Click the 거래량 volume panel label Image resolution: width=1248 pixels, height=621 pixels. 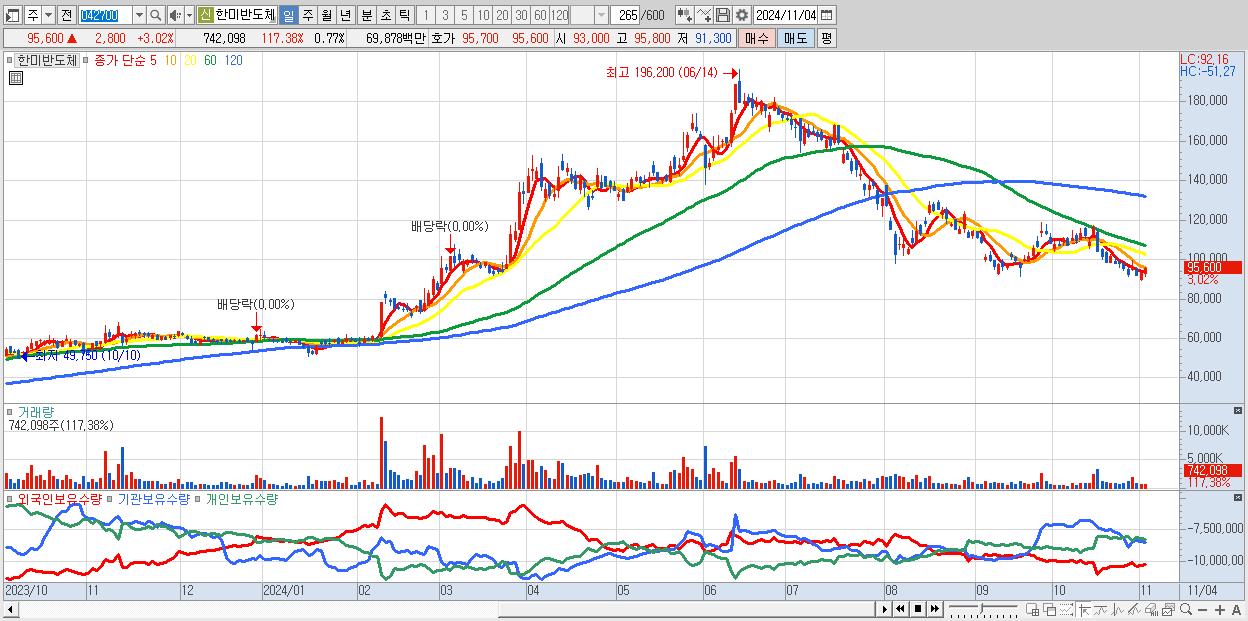[x=36, y=412]
